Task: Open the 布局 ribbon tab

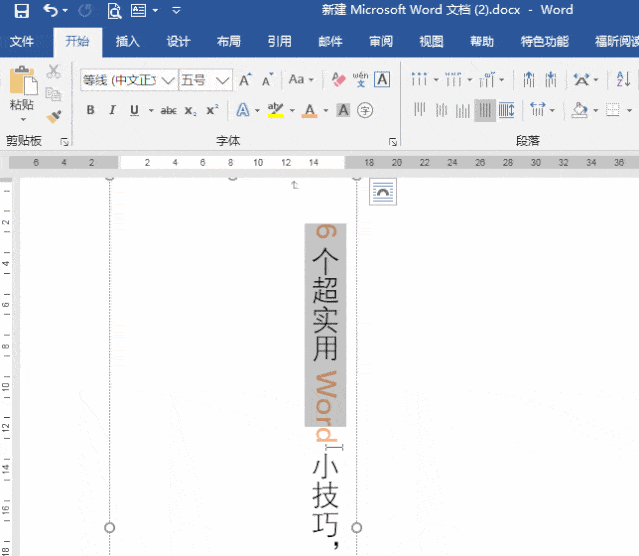Action: (x=229, y=41)
